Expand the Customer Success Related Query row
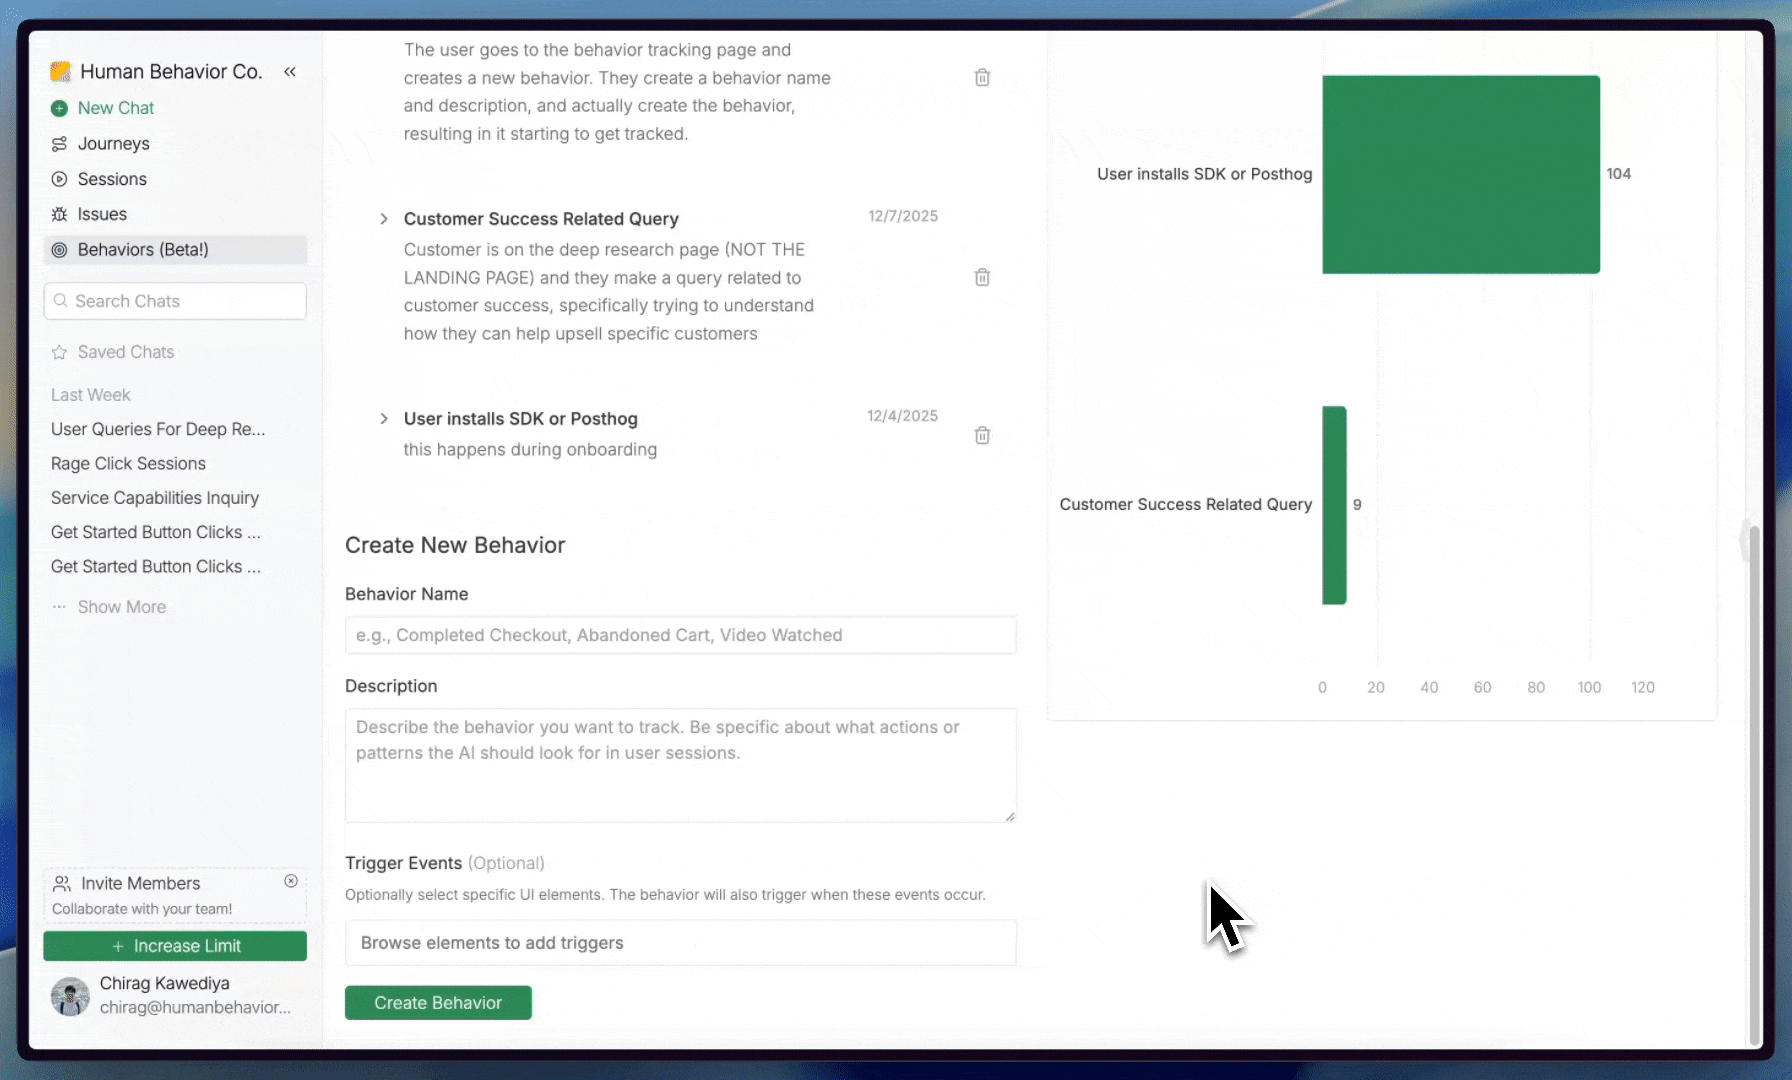 pyautogui.click(x=384, y=219)
